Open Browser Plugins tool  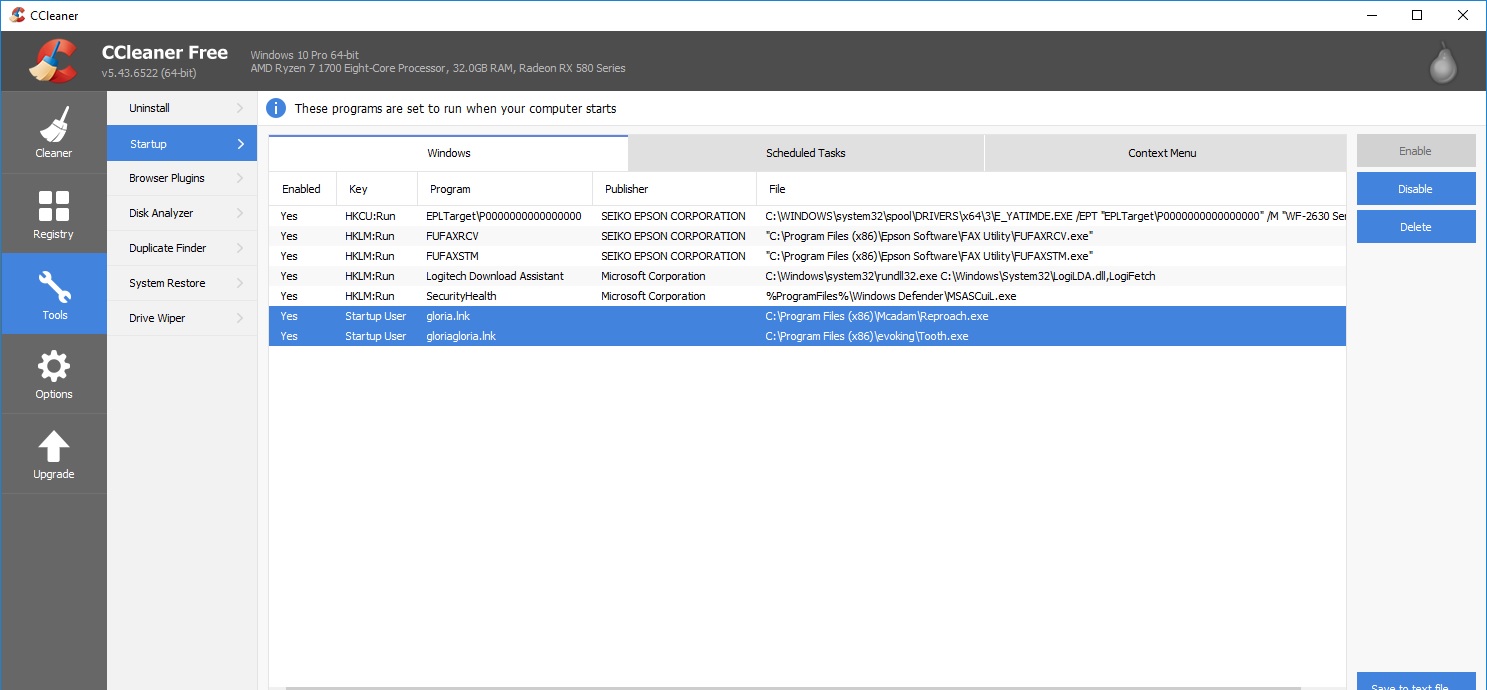pos(182,178)
